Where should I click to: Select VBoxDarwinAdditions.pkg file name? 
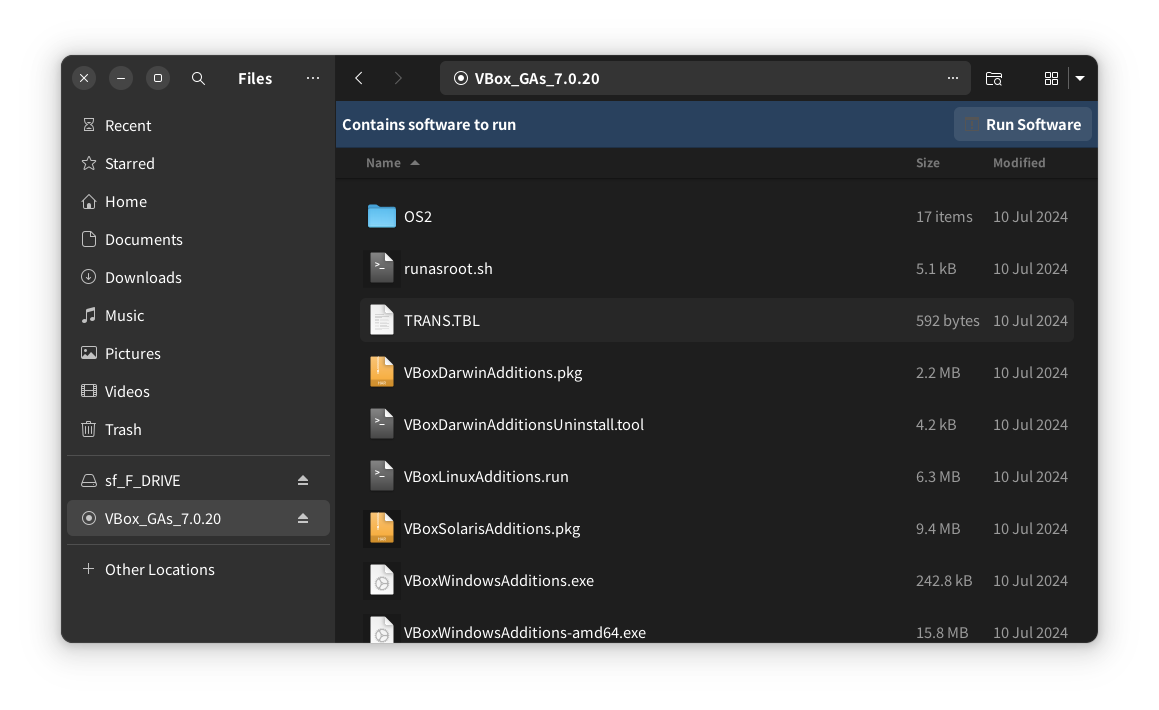(493, 372)
